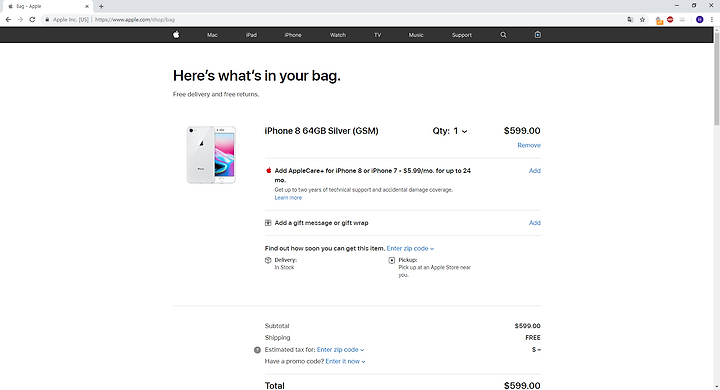Click 'Get up to two years of technical support' text
Screen dimensions: 720x390
[364, 190]
